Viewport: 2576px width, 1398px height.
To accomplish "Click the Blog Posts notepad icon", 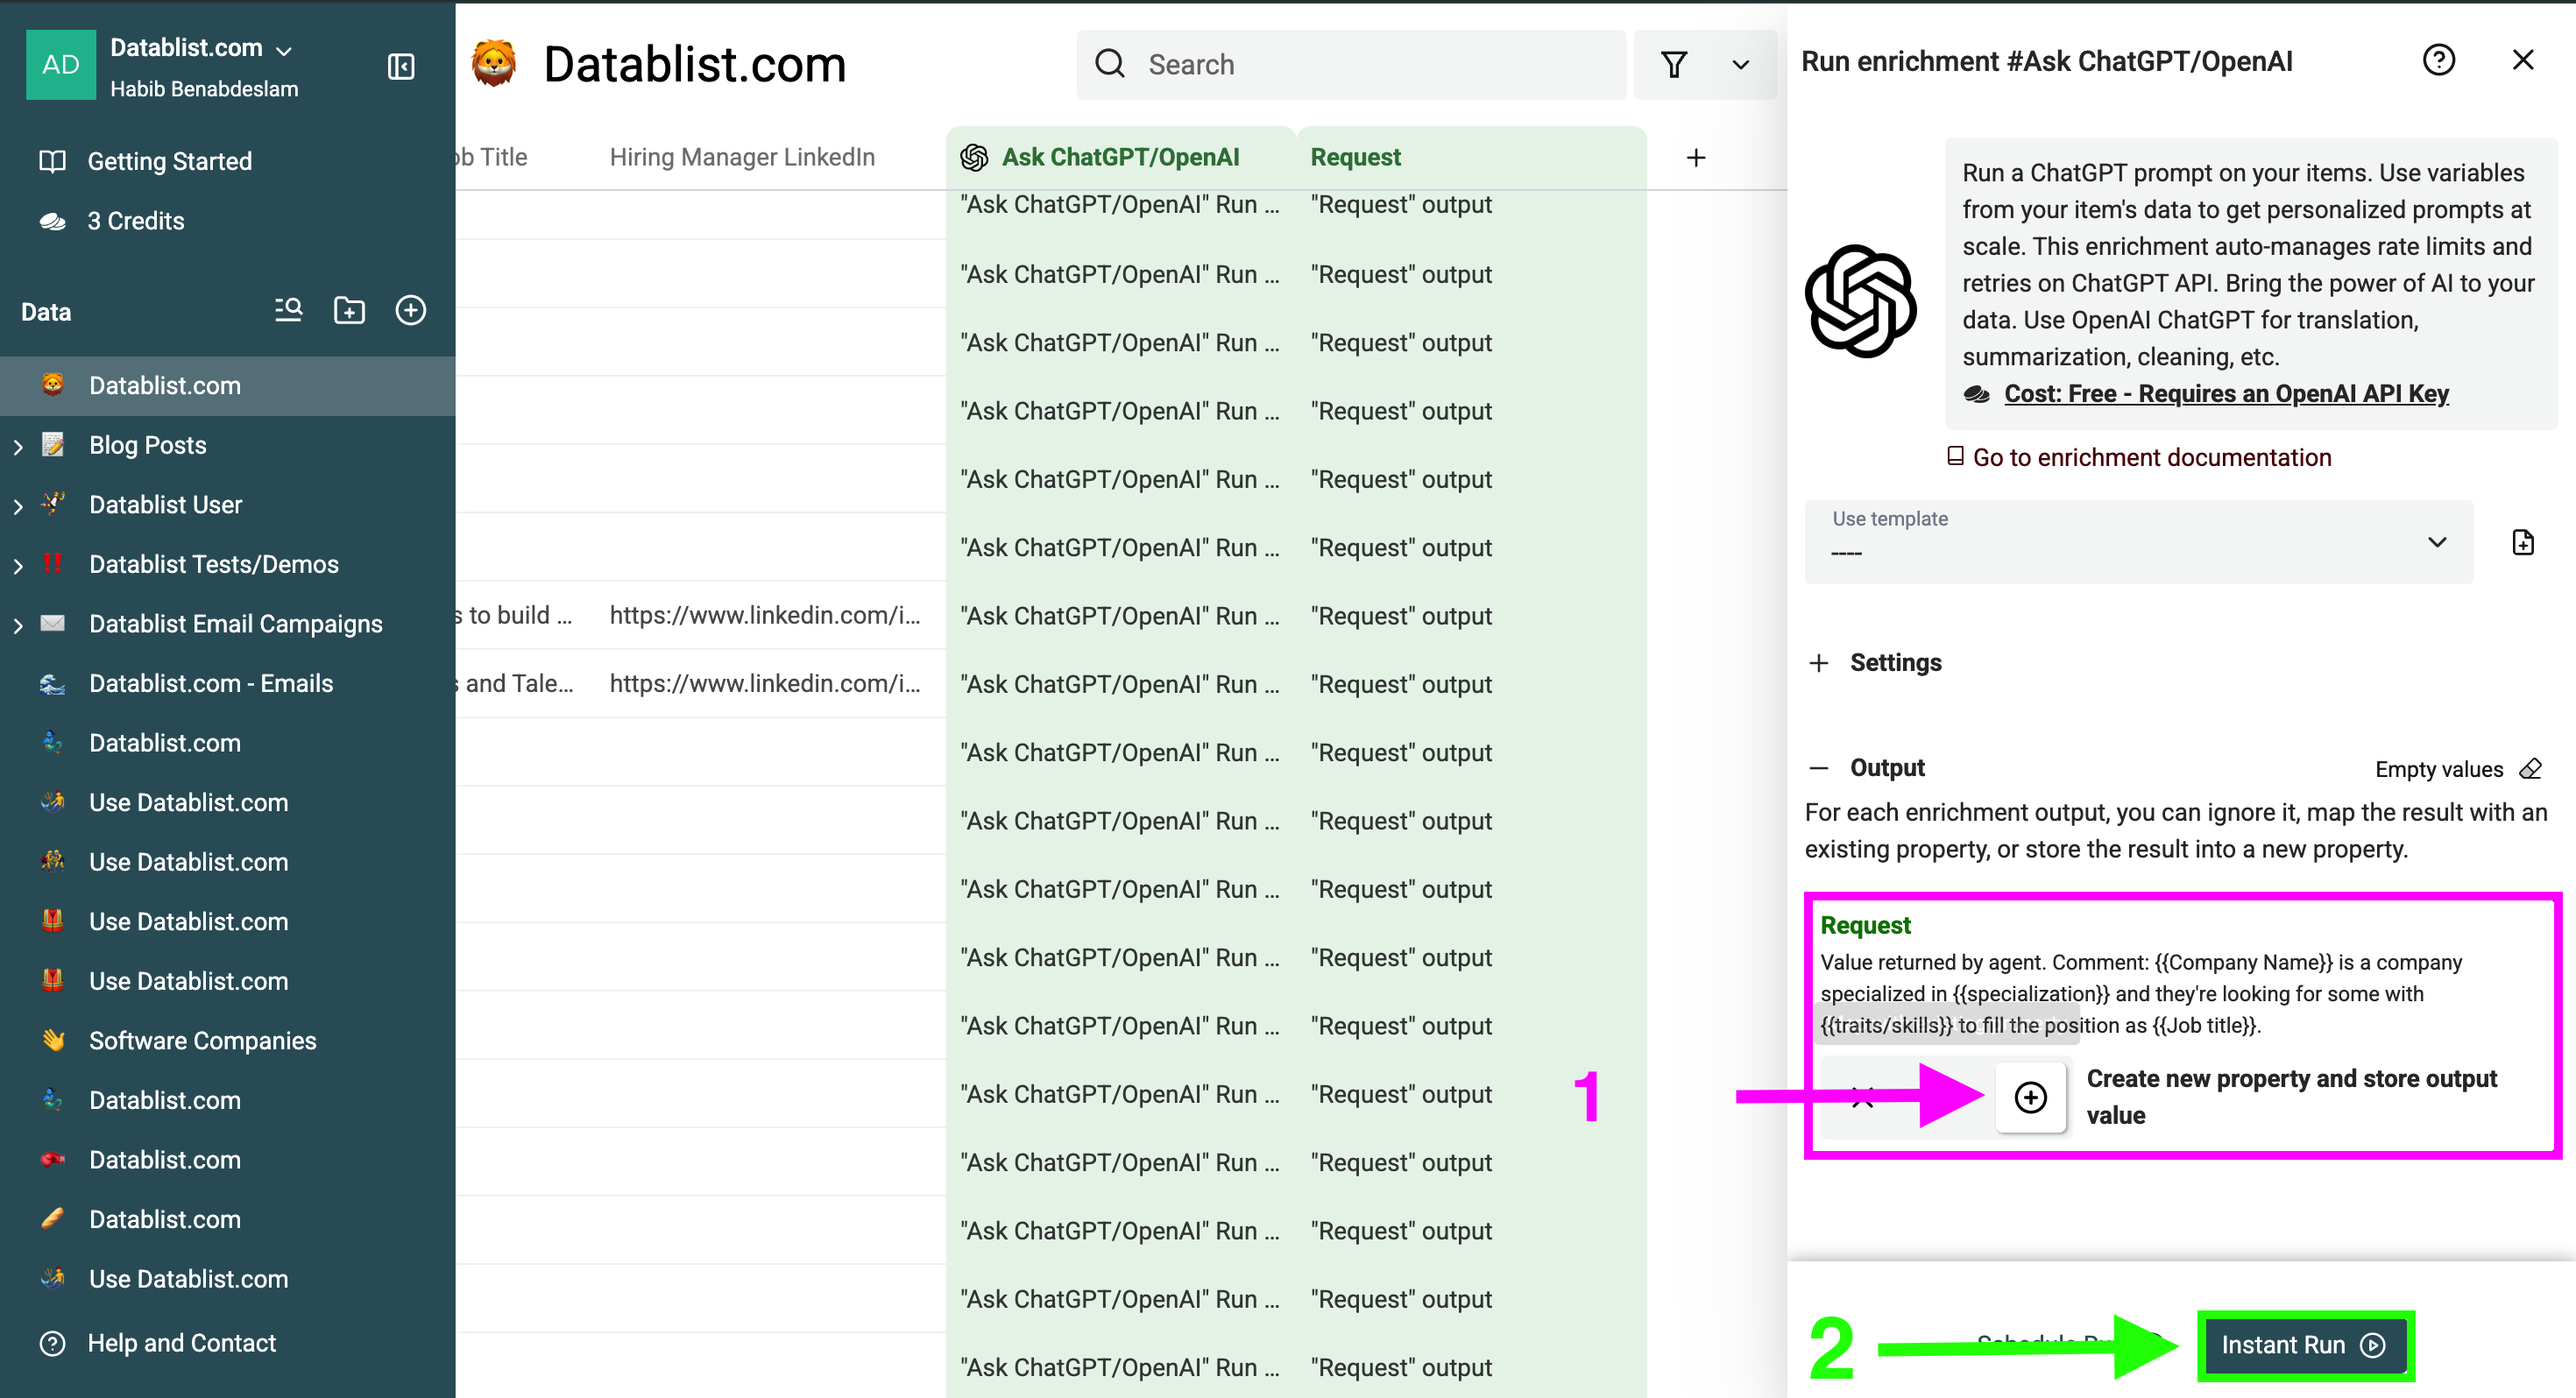I will (53, 445).
